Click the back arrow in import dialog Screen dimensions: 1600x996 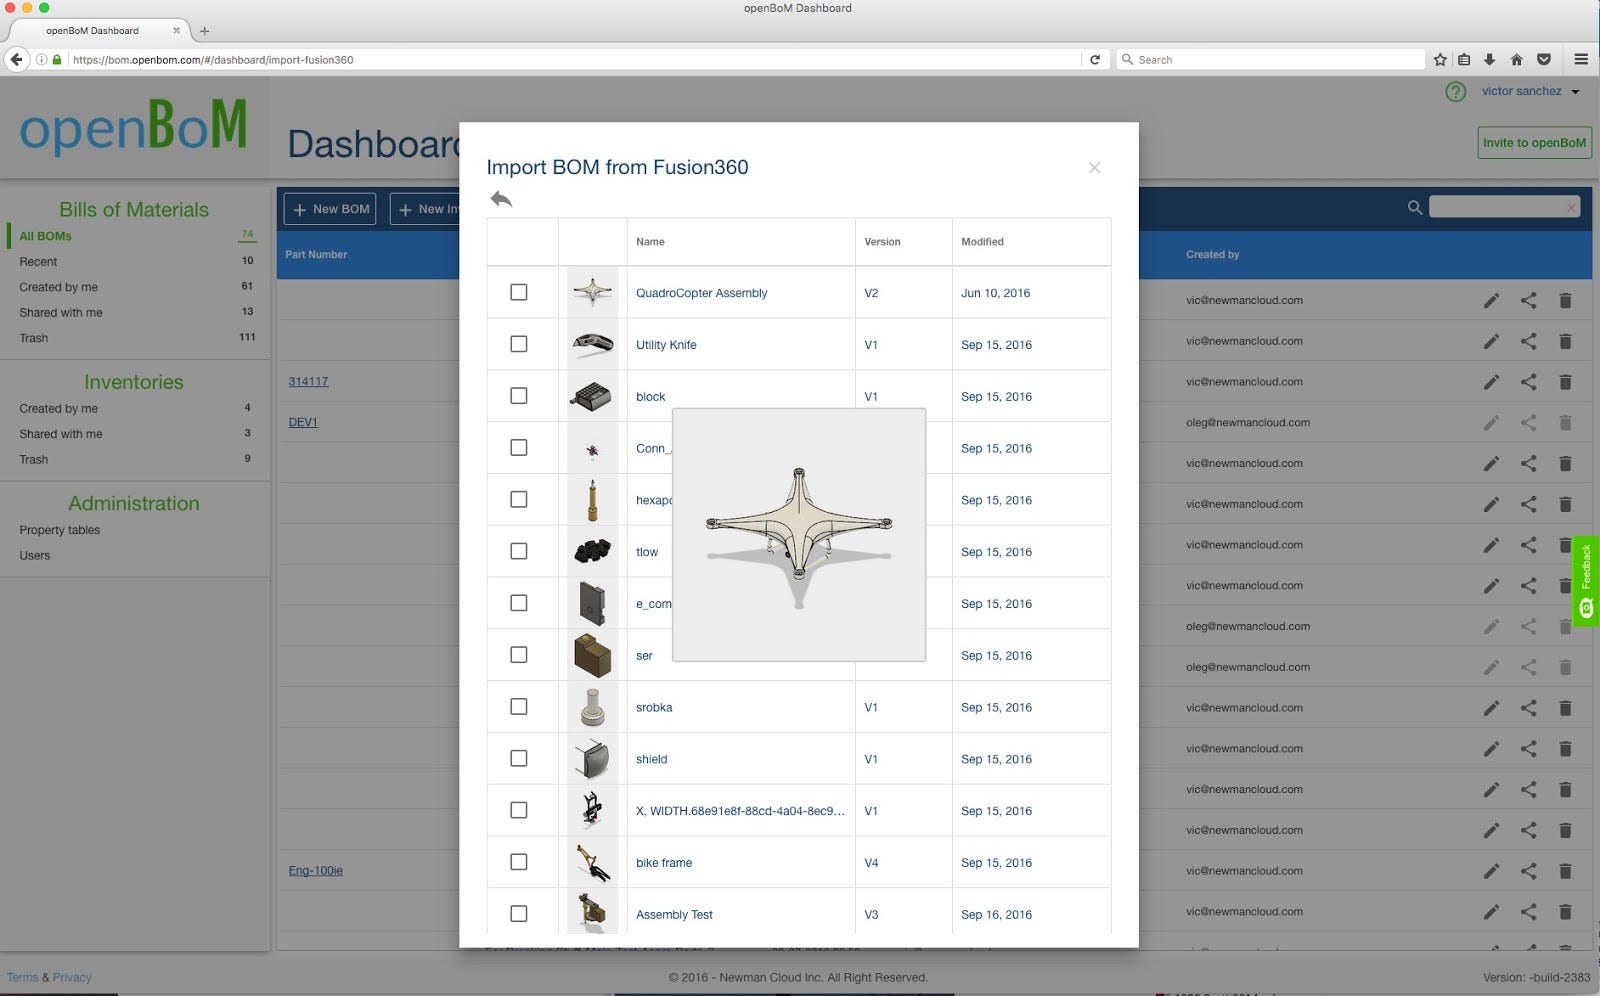tap(501, 199)
